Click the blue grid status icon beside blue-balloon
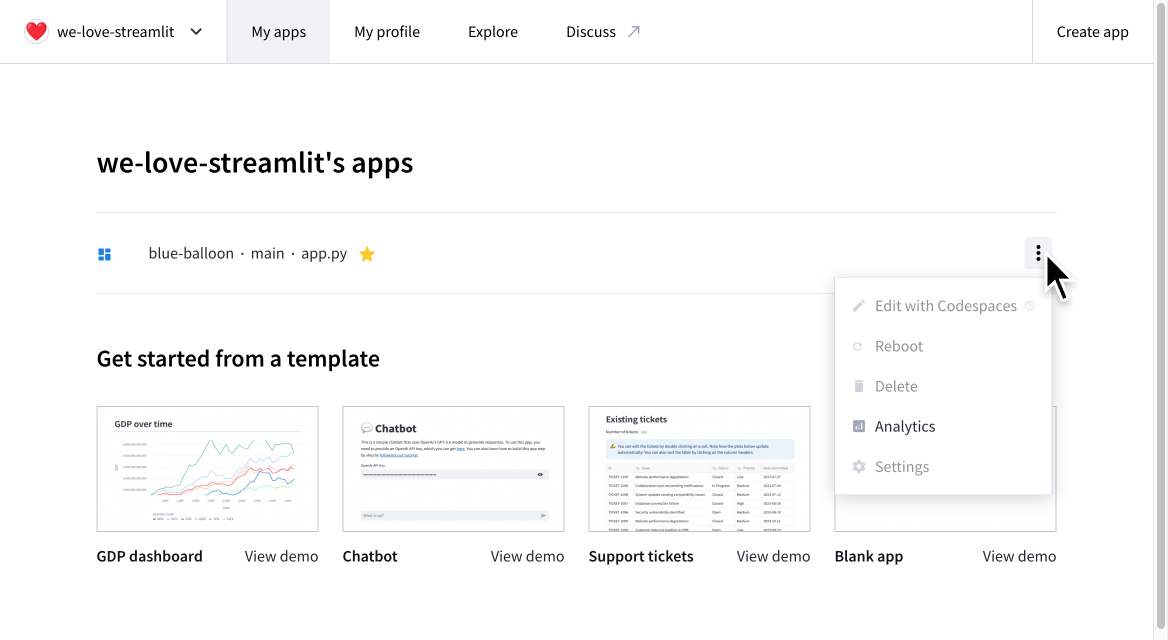This screenshot has height=640, width=1168. 104,253
